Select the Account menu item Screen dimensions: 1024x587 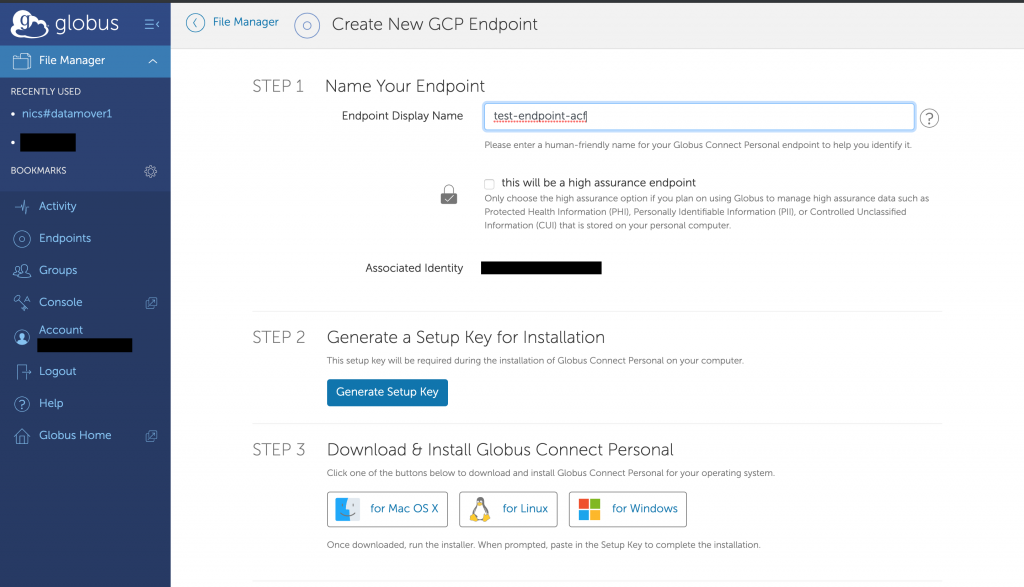click(61, 330)
